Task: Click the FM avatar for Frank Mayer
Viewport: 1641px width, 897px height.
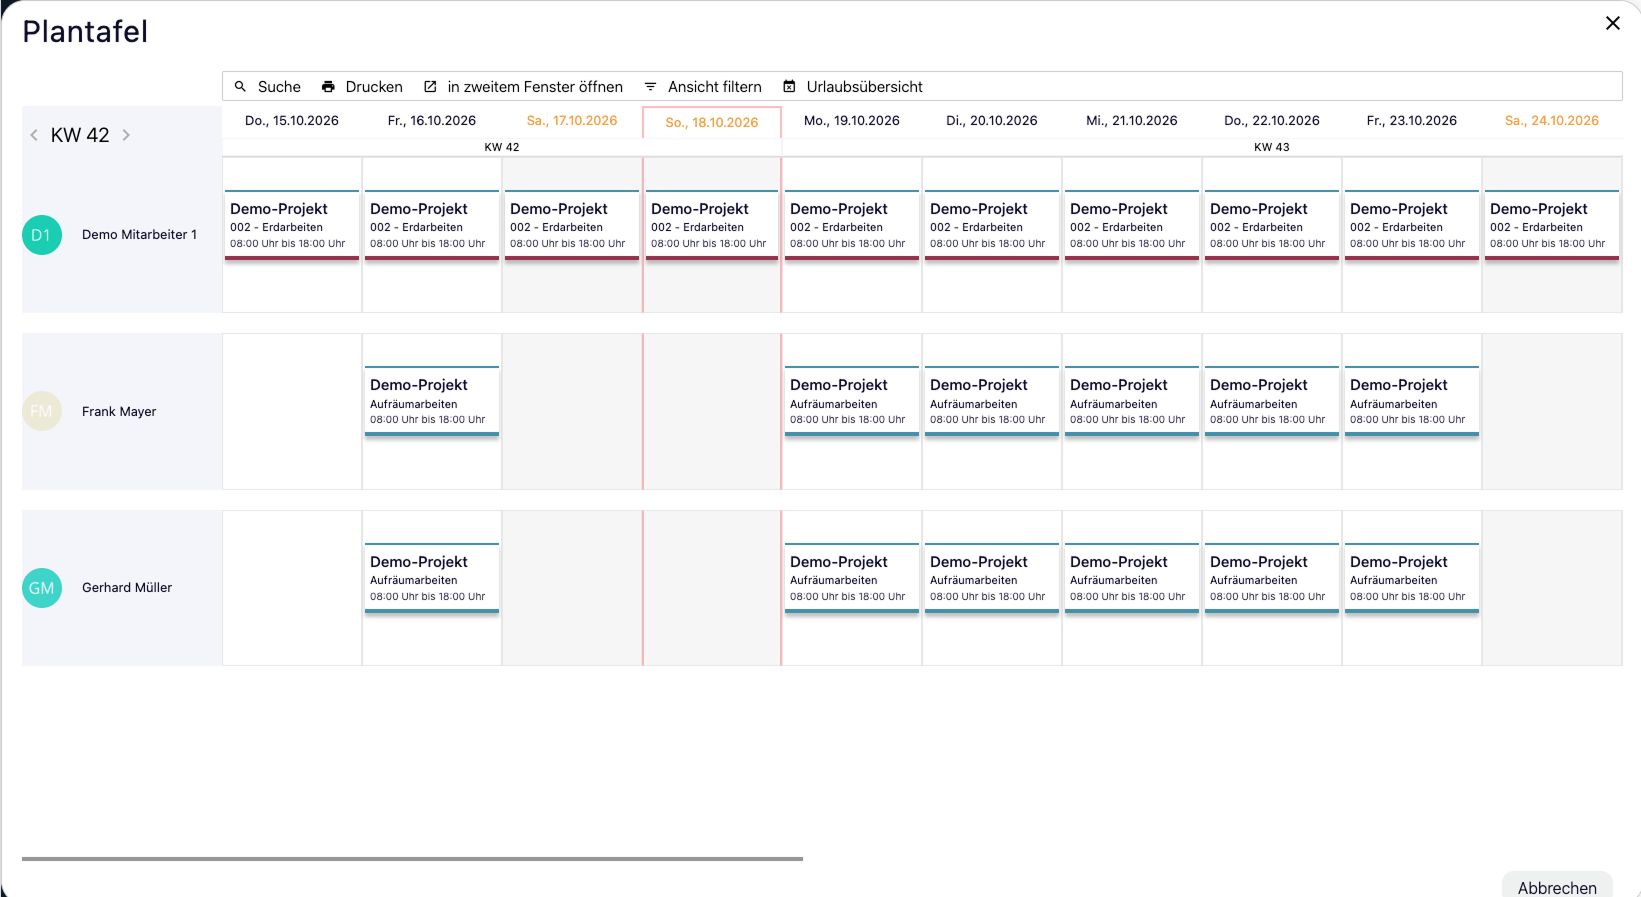Action: [42, 411]
